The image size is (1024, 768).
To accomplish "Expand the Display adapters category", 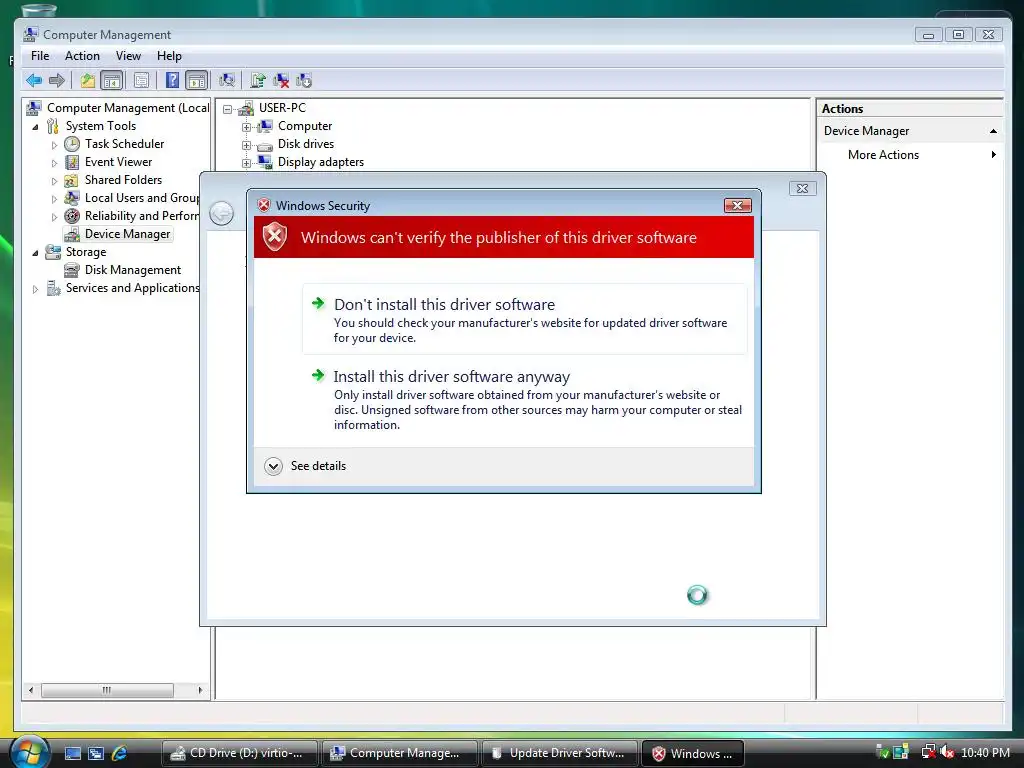I will (246, 163).
